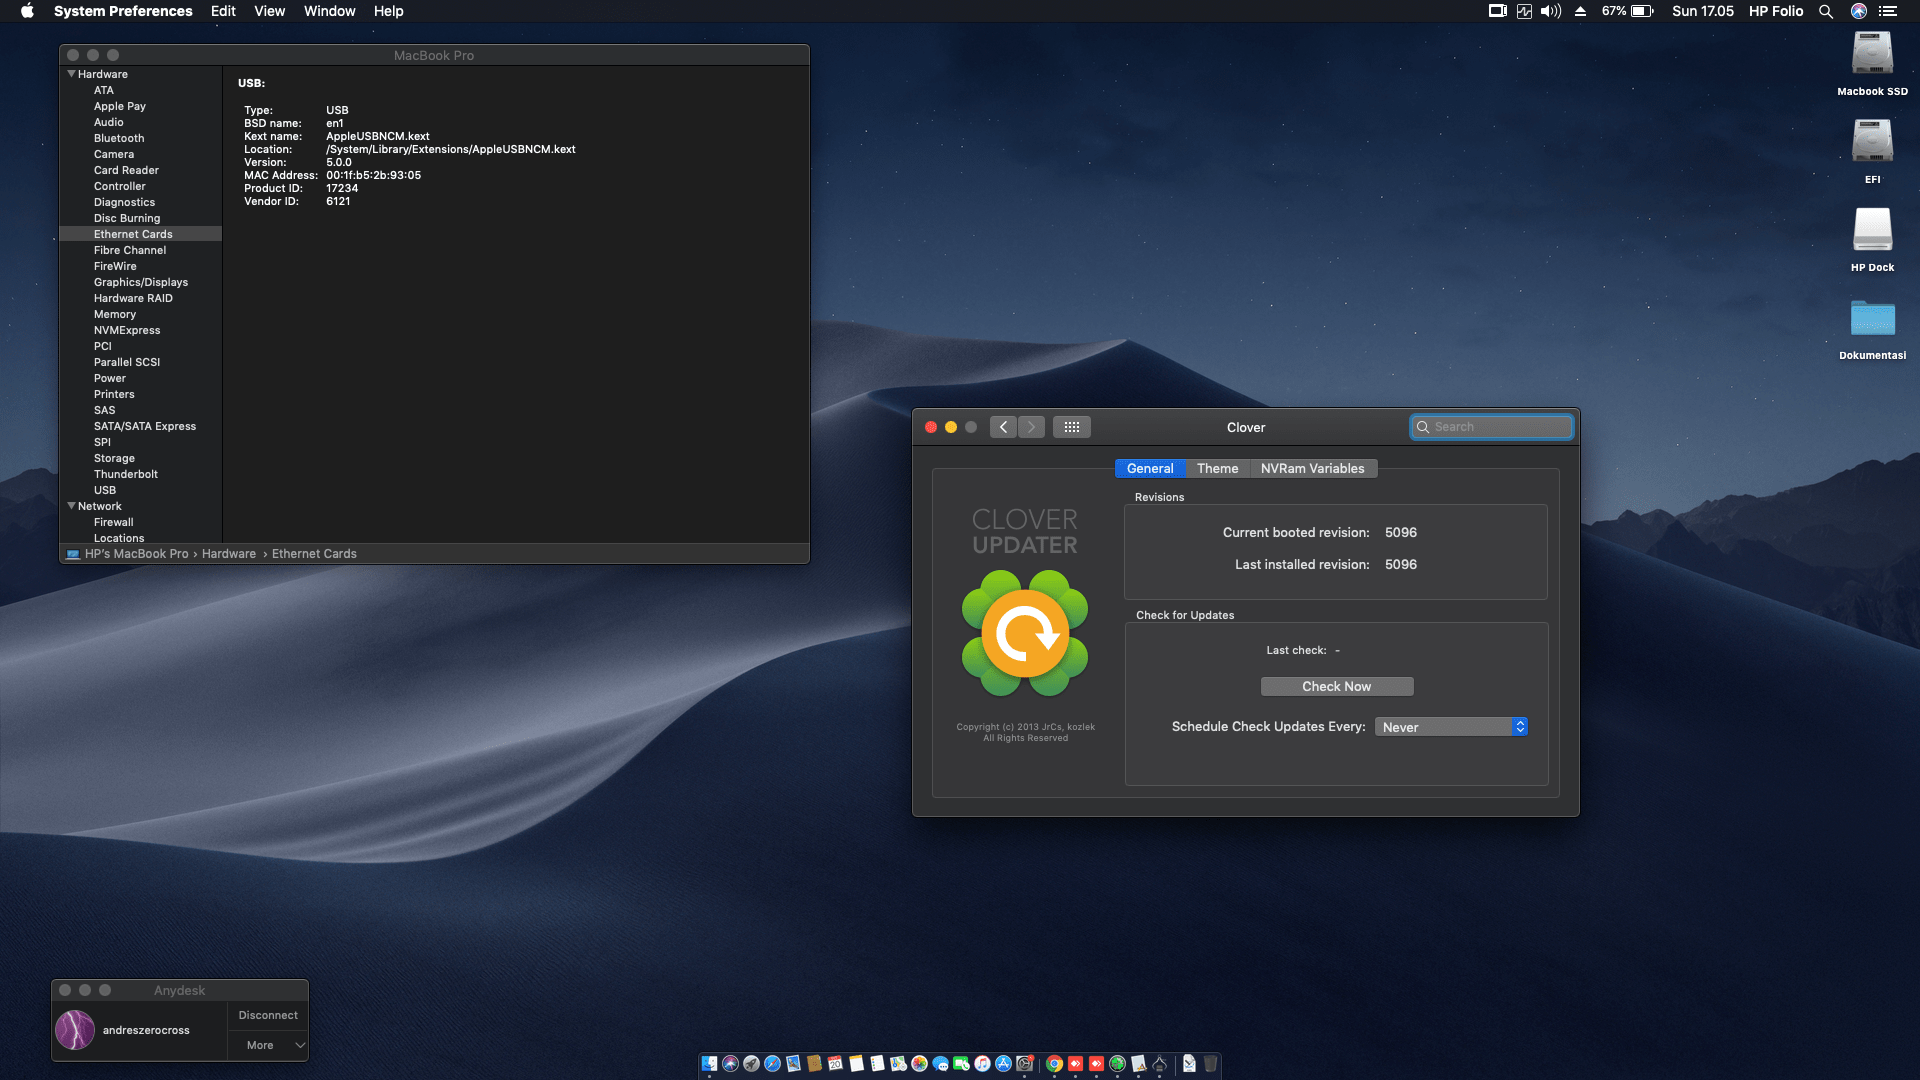Open the EFI drive icon on desktop
This screenshot has height=1080, width=1920.
click(1872, 141)
